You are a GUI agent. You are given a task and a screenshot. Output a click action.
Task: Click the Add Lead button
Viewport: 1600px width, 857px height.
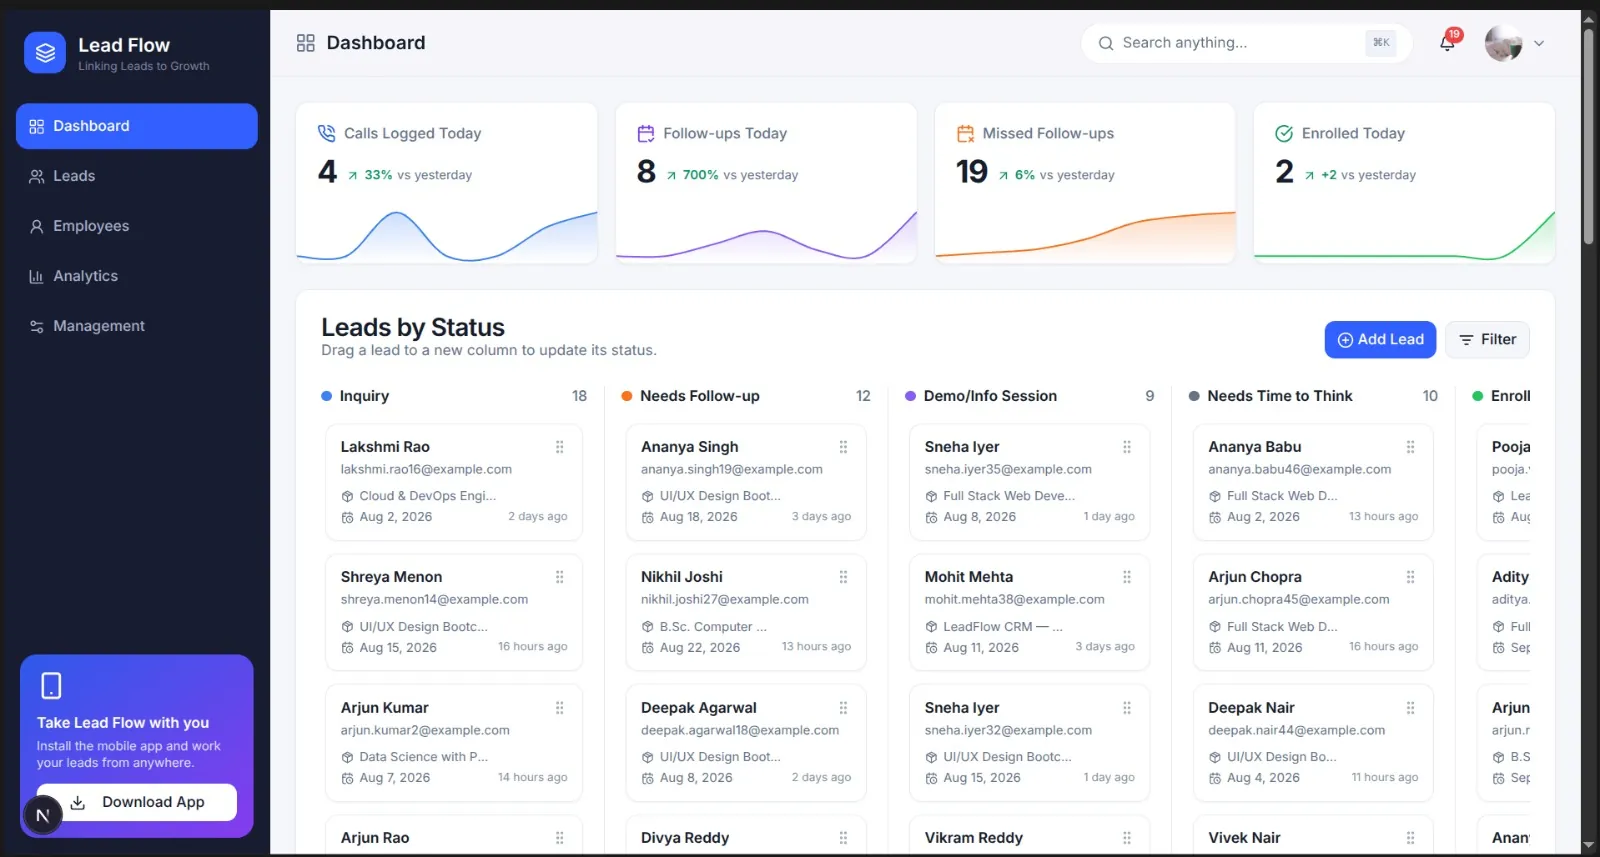click(1380, 340)
